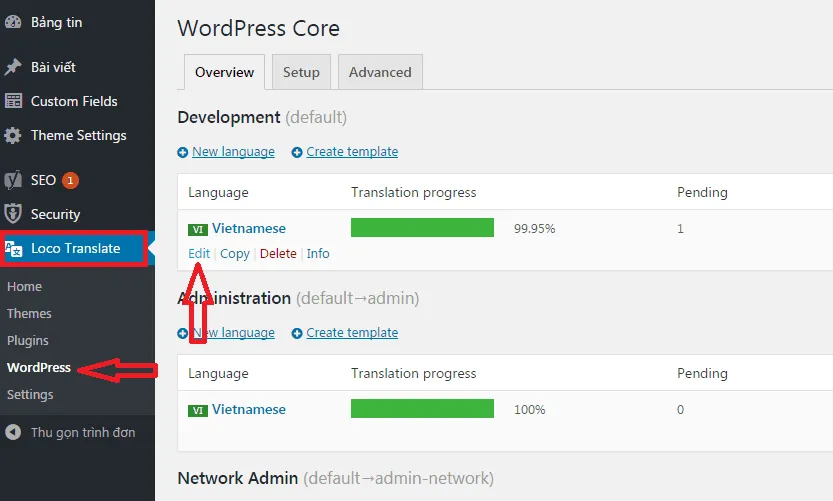
Task: Click the Bài viết pin icon
Action: click(13, 67)
